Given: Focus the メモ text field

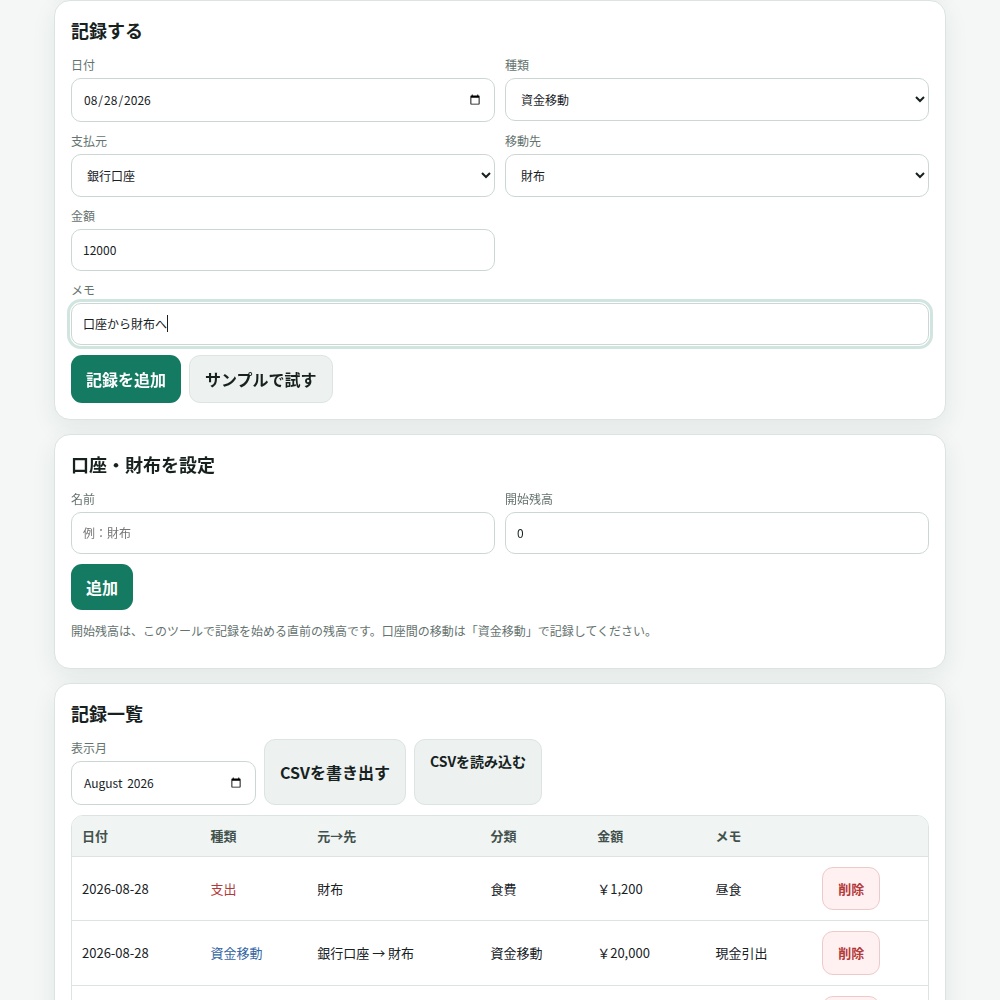Looking at the screenshot, I should pos(499,324).
